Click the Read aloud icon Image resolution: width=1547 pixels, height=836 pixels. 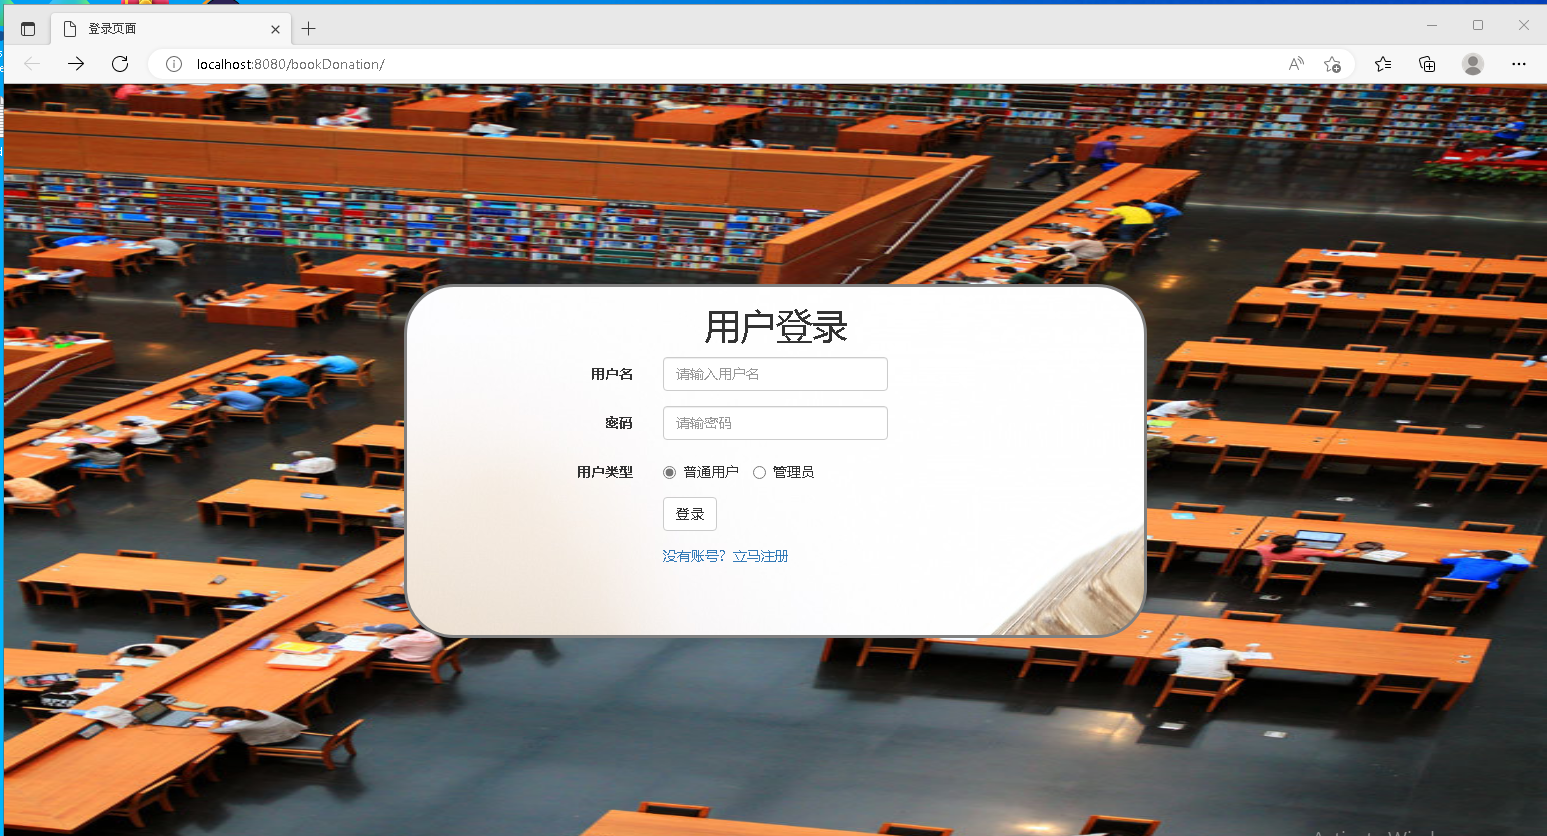pyautogui.click(x=1296, y=64)
